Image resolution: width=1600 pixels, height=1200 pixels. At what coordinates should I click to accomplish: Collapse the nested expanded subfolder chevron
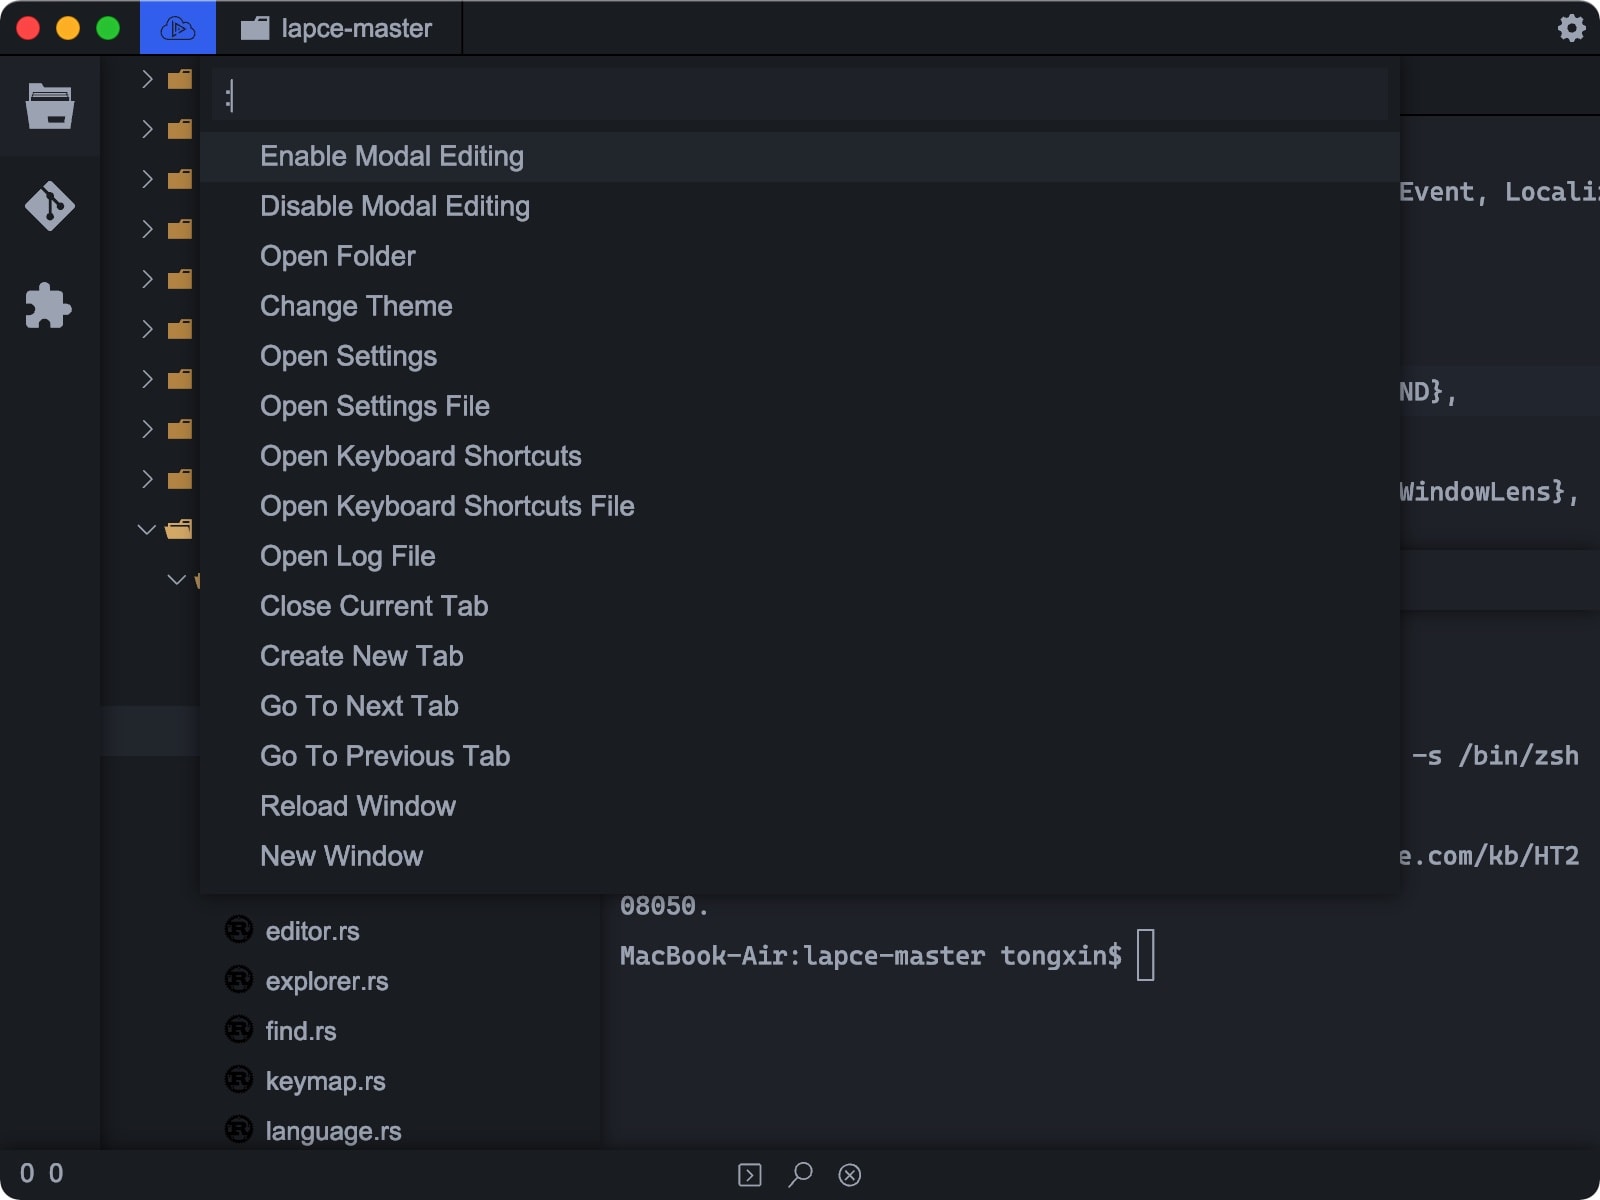tap(177, 579)
